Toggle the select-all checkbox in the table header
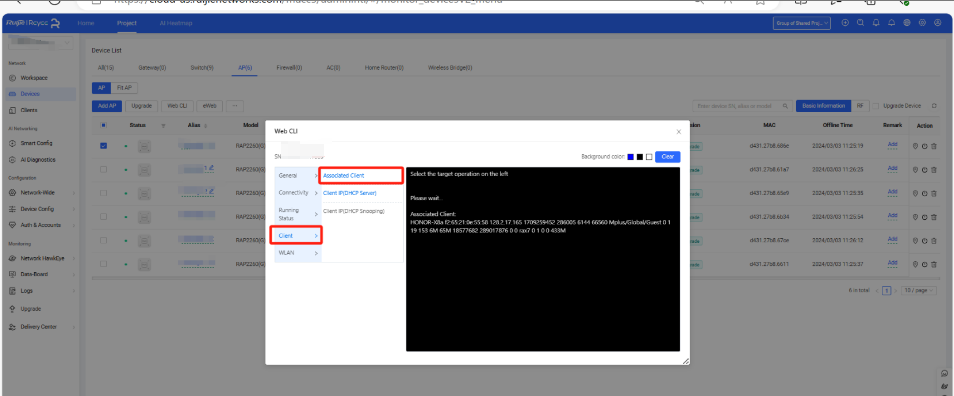Image resolution: width=954 pixels, height=396 pixels. point(103,125)
